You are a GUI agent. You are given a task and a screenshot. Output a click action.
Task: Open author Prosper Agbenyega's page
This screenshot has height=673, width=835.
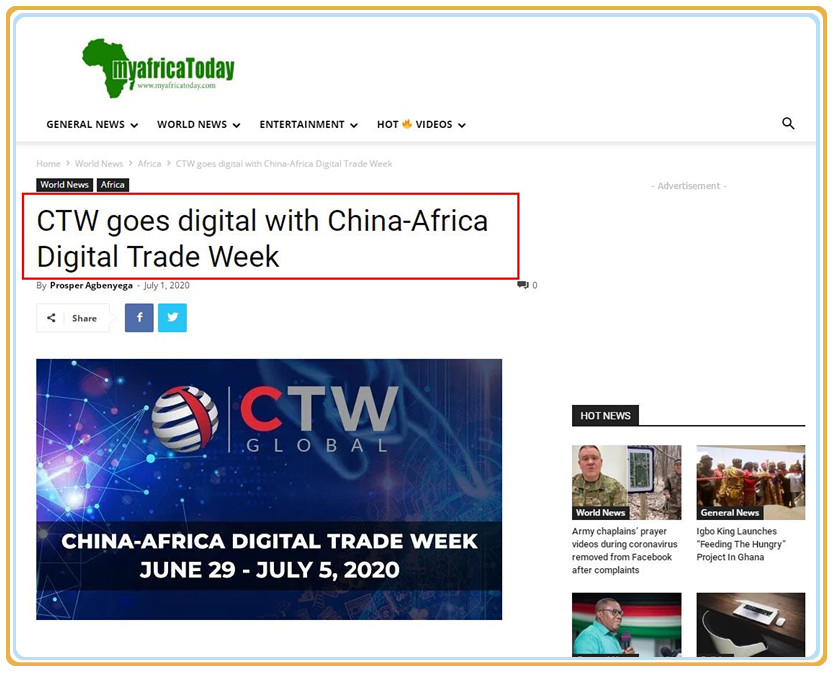(x=91, y=285)
